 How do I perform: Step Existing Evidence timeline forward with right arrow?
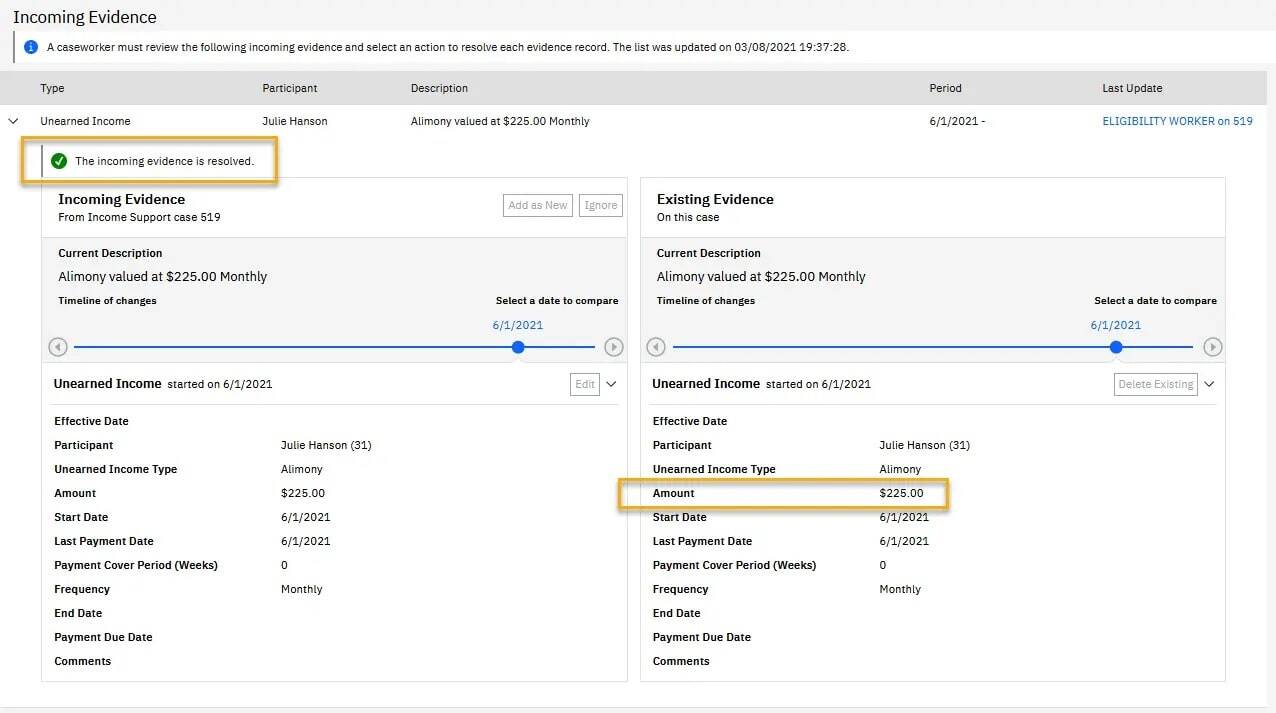(1213, 347)
